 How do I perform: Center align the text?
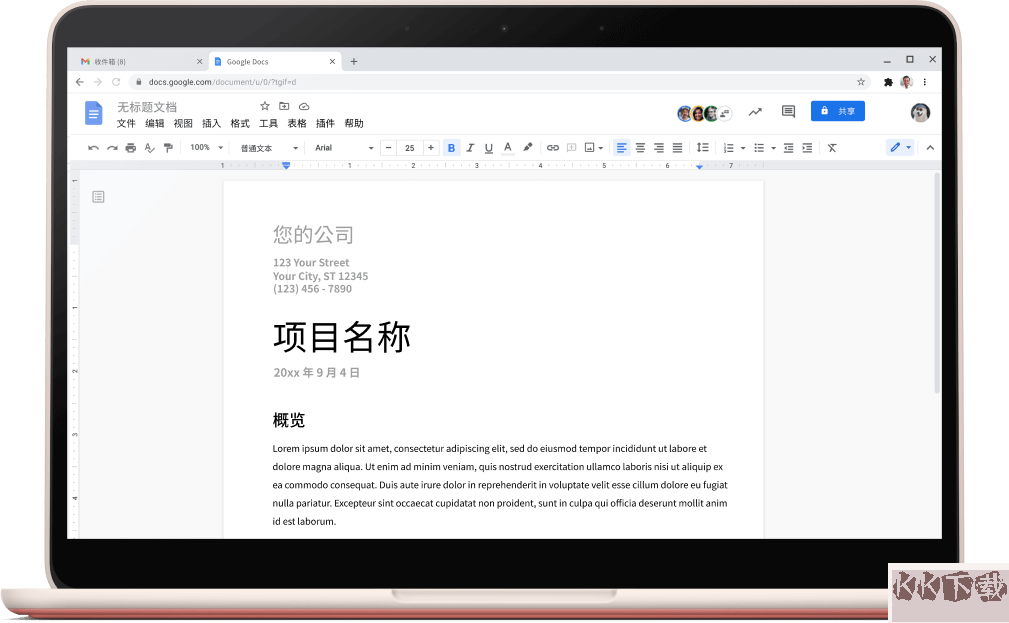(x=640, y=148)
